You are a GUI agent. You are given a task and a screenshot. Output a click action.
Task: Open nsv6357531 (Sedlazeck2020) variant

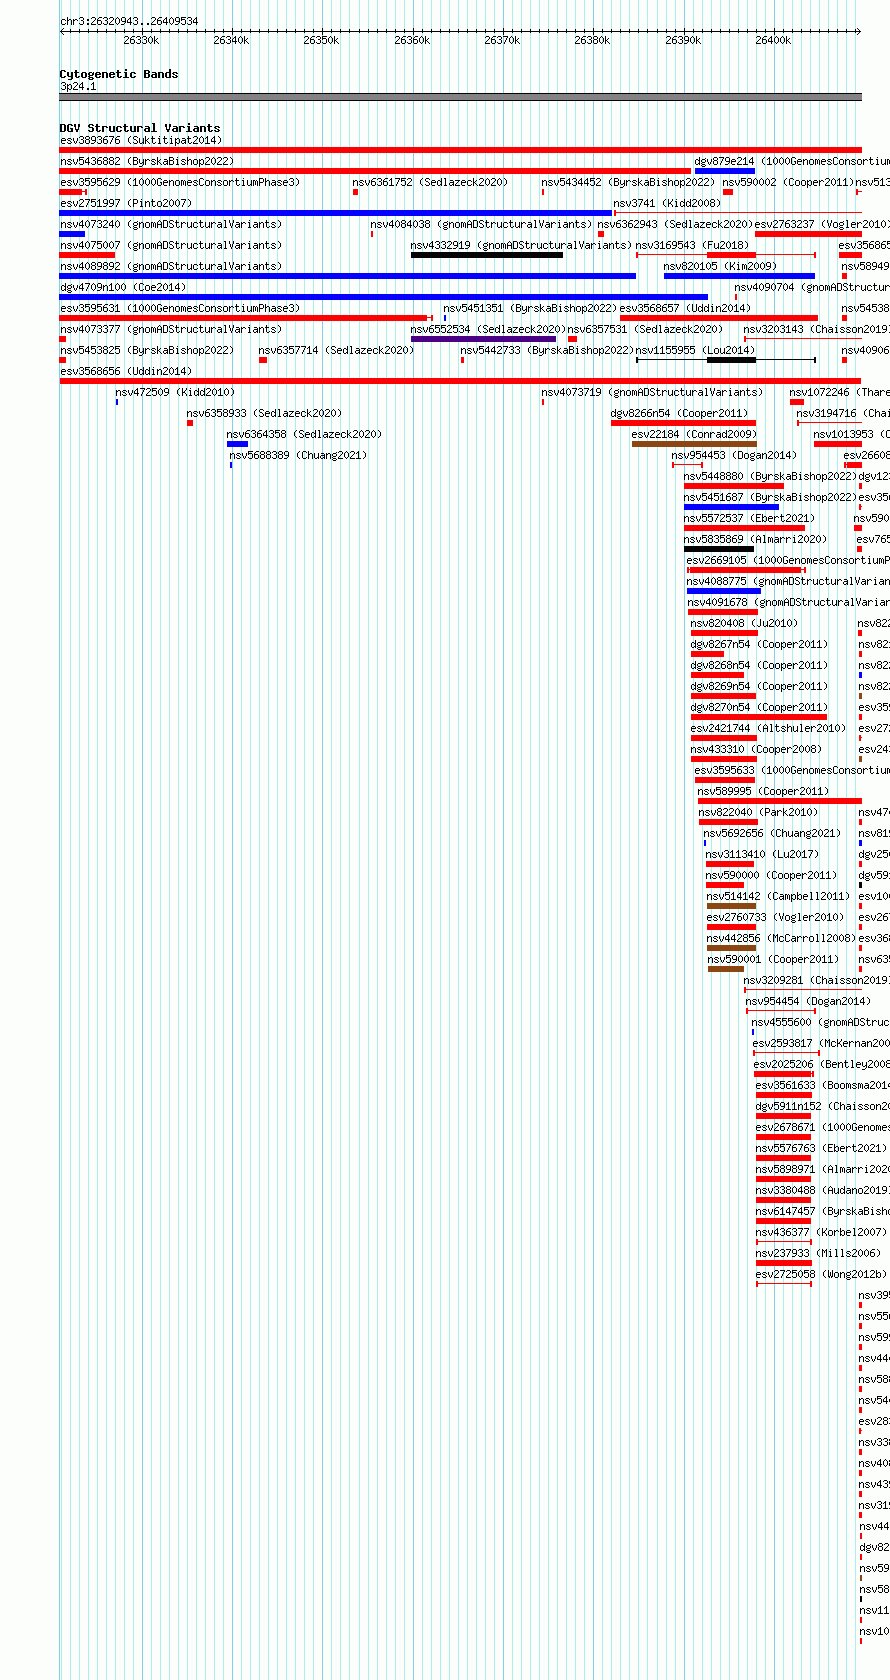point(645,330)
